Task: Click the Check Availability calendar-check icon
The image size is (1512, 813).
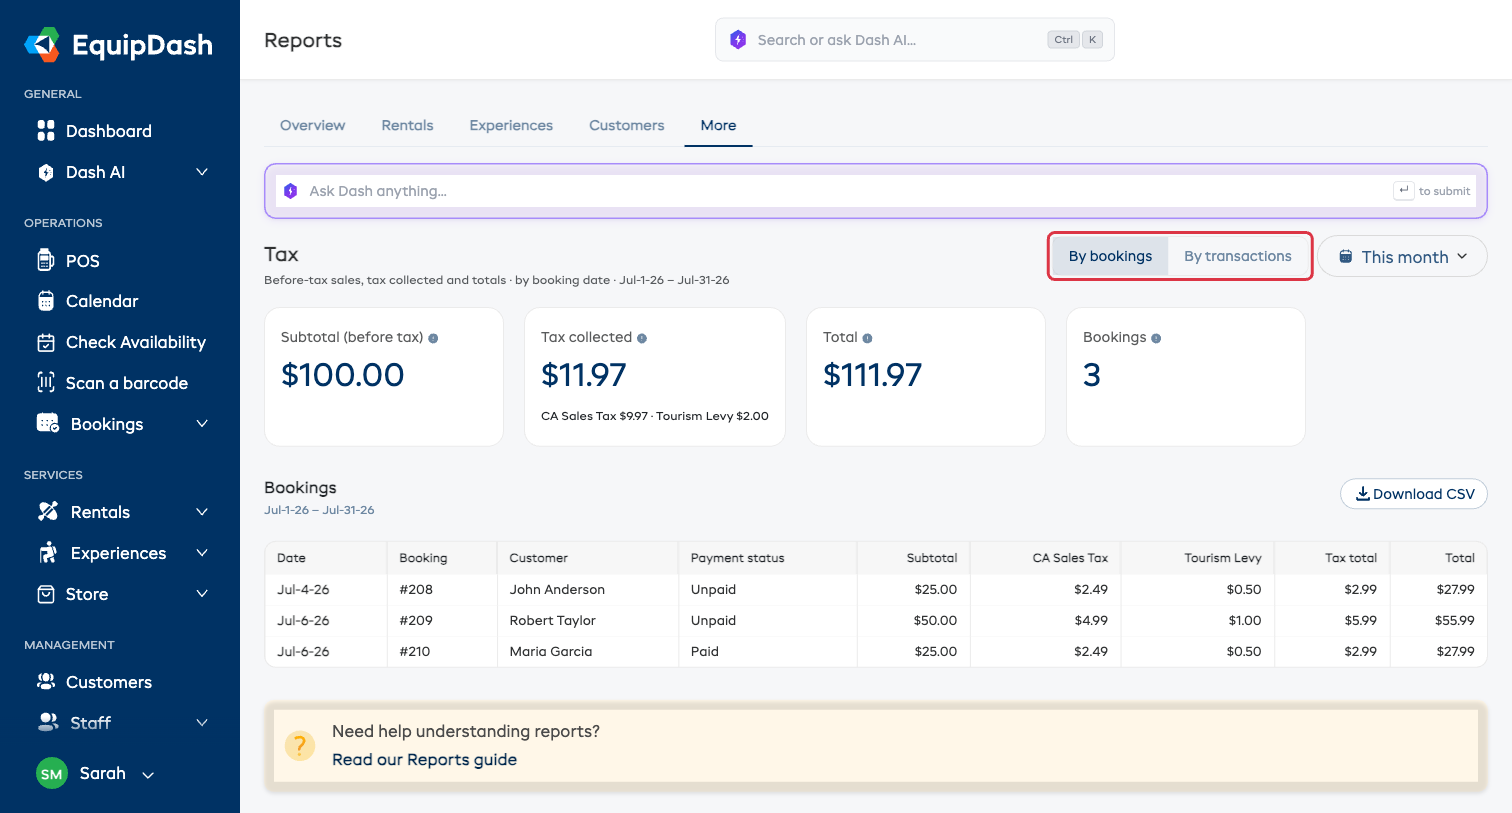Action: coord(46,342)
